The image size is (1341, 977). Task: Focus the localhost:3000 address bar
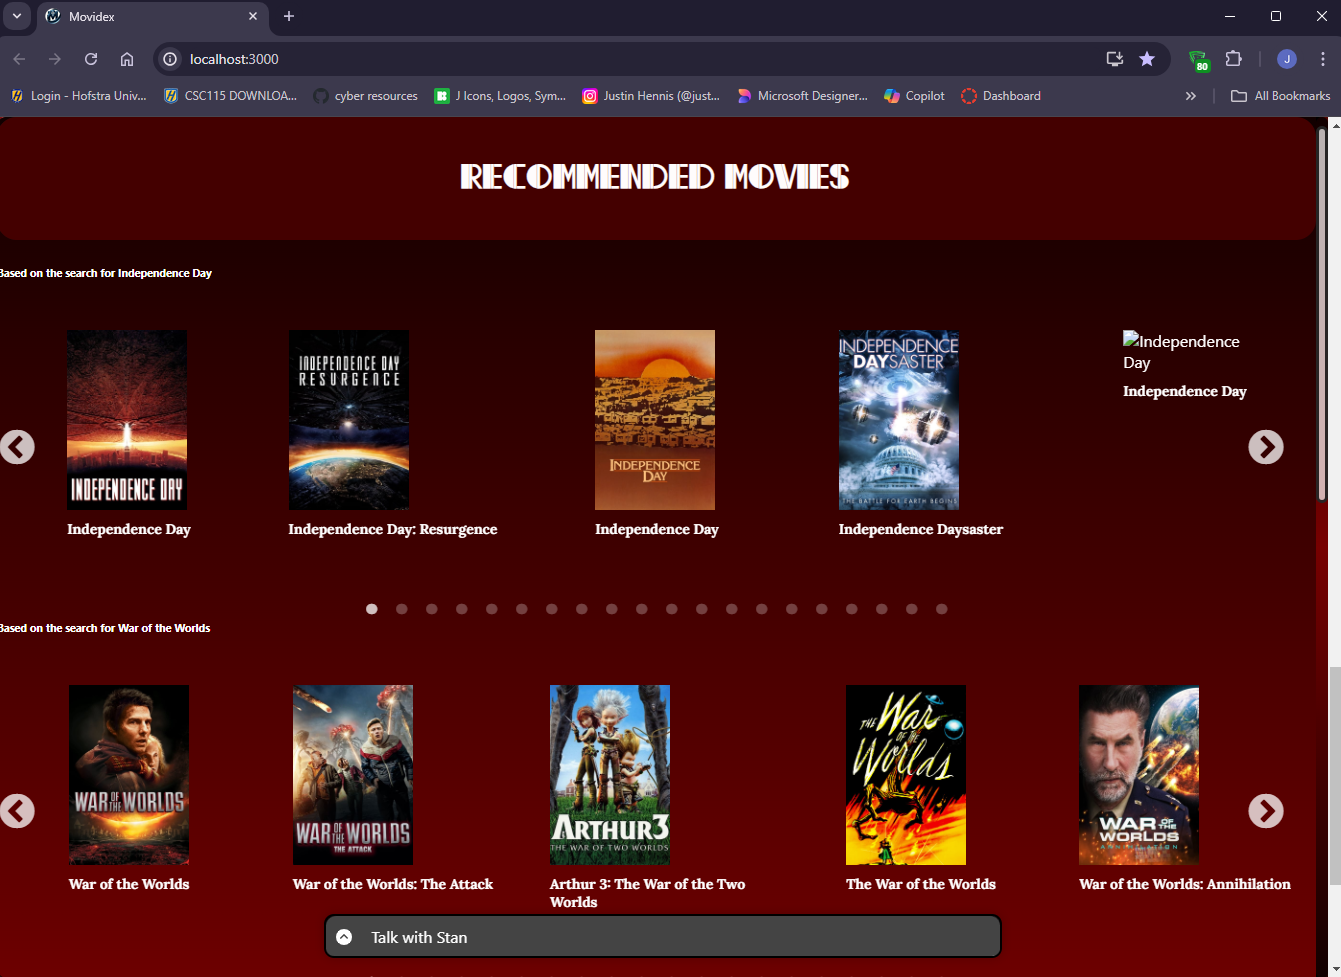coord(640,59)
